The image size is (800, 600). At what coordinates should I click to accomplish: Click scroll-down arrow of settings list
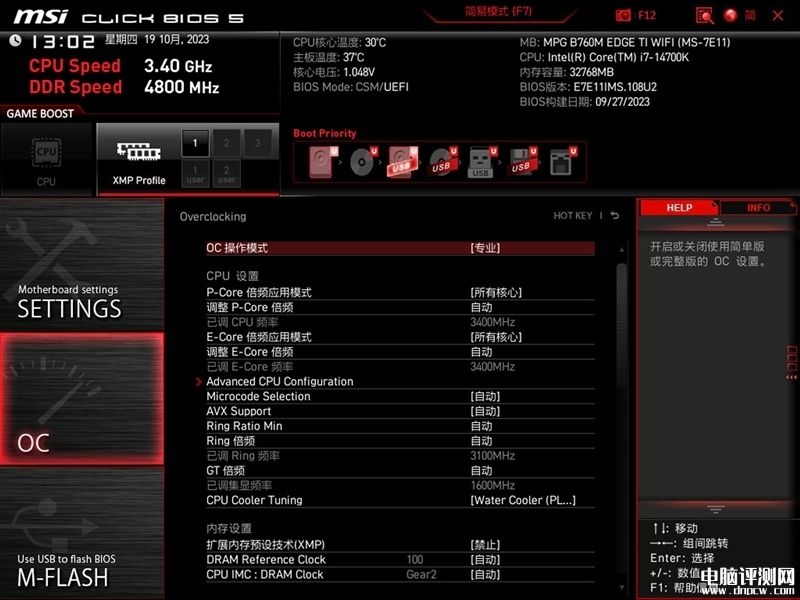point(621,588)
